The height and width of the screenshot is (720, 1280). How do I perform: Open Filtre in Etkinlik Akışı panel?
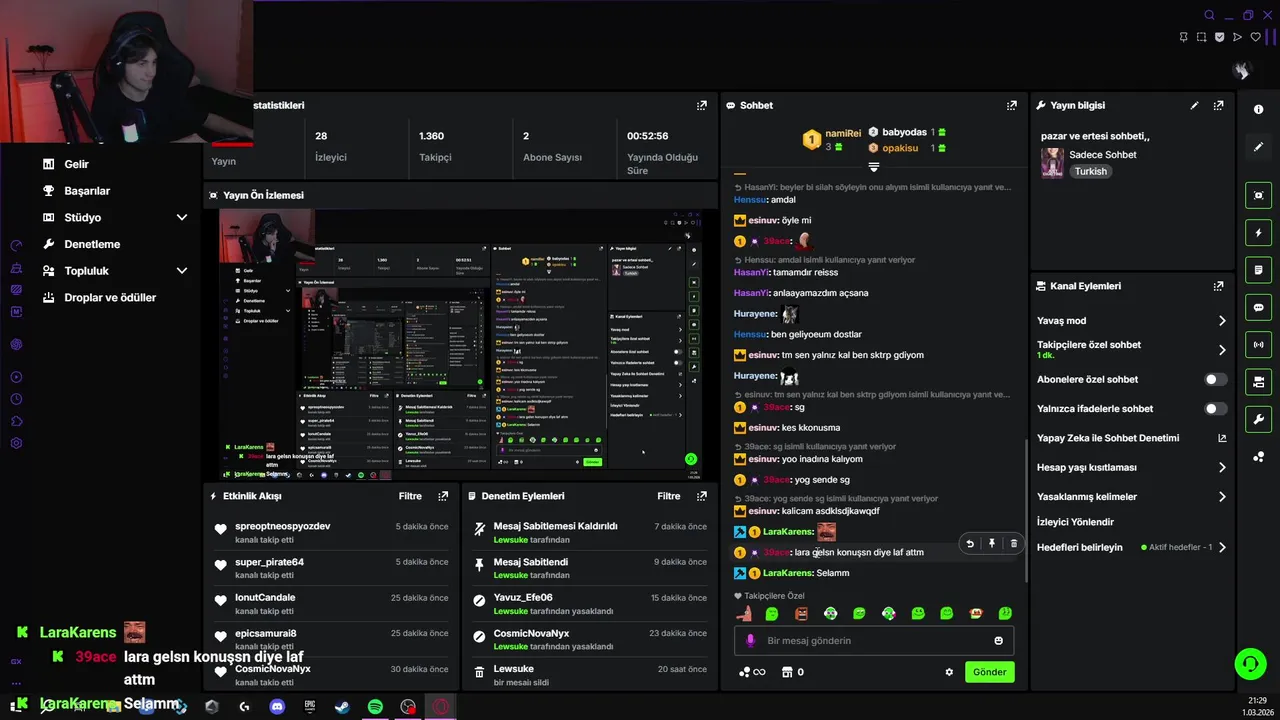tap(410, 496)
